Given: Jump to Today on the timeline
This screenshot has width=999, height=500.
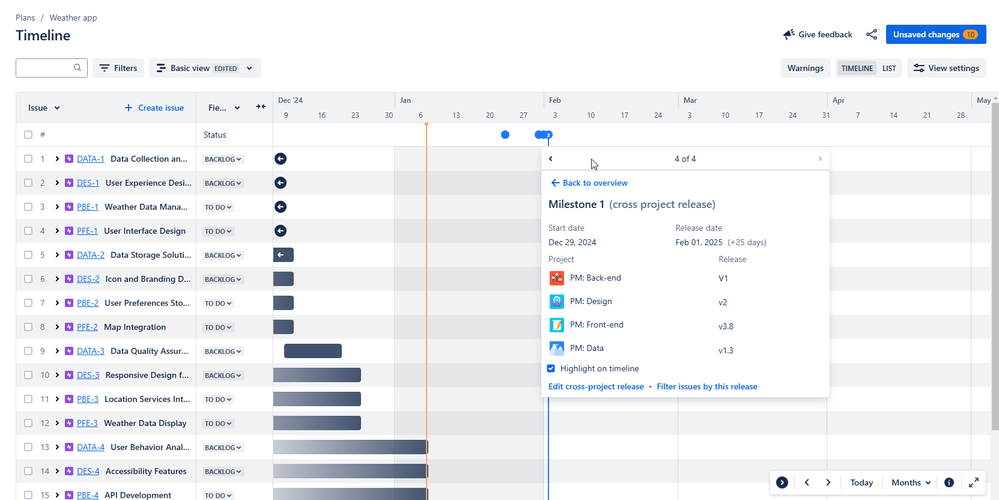Looking at the screenshot, I should tap(861, 483).
